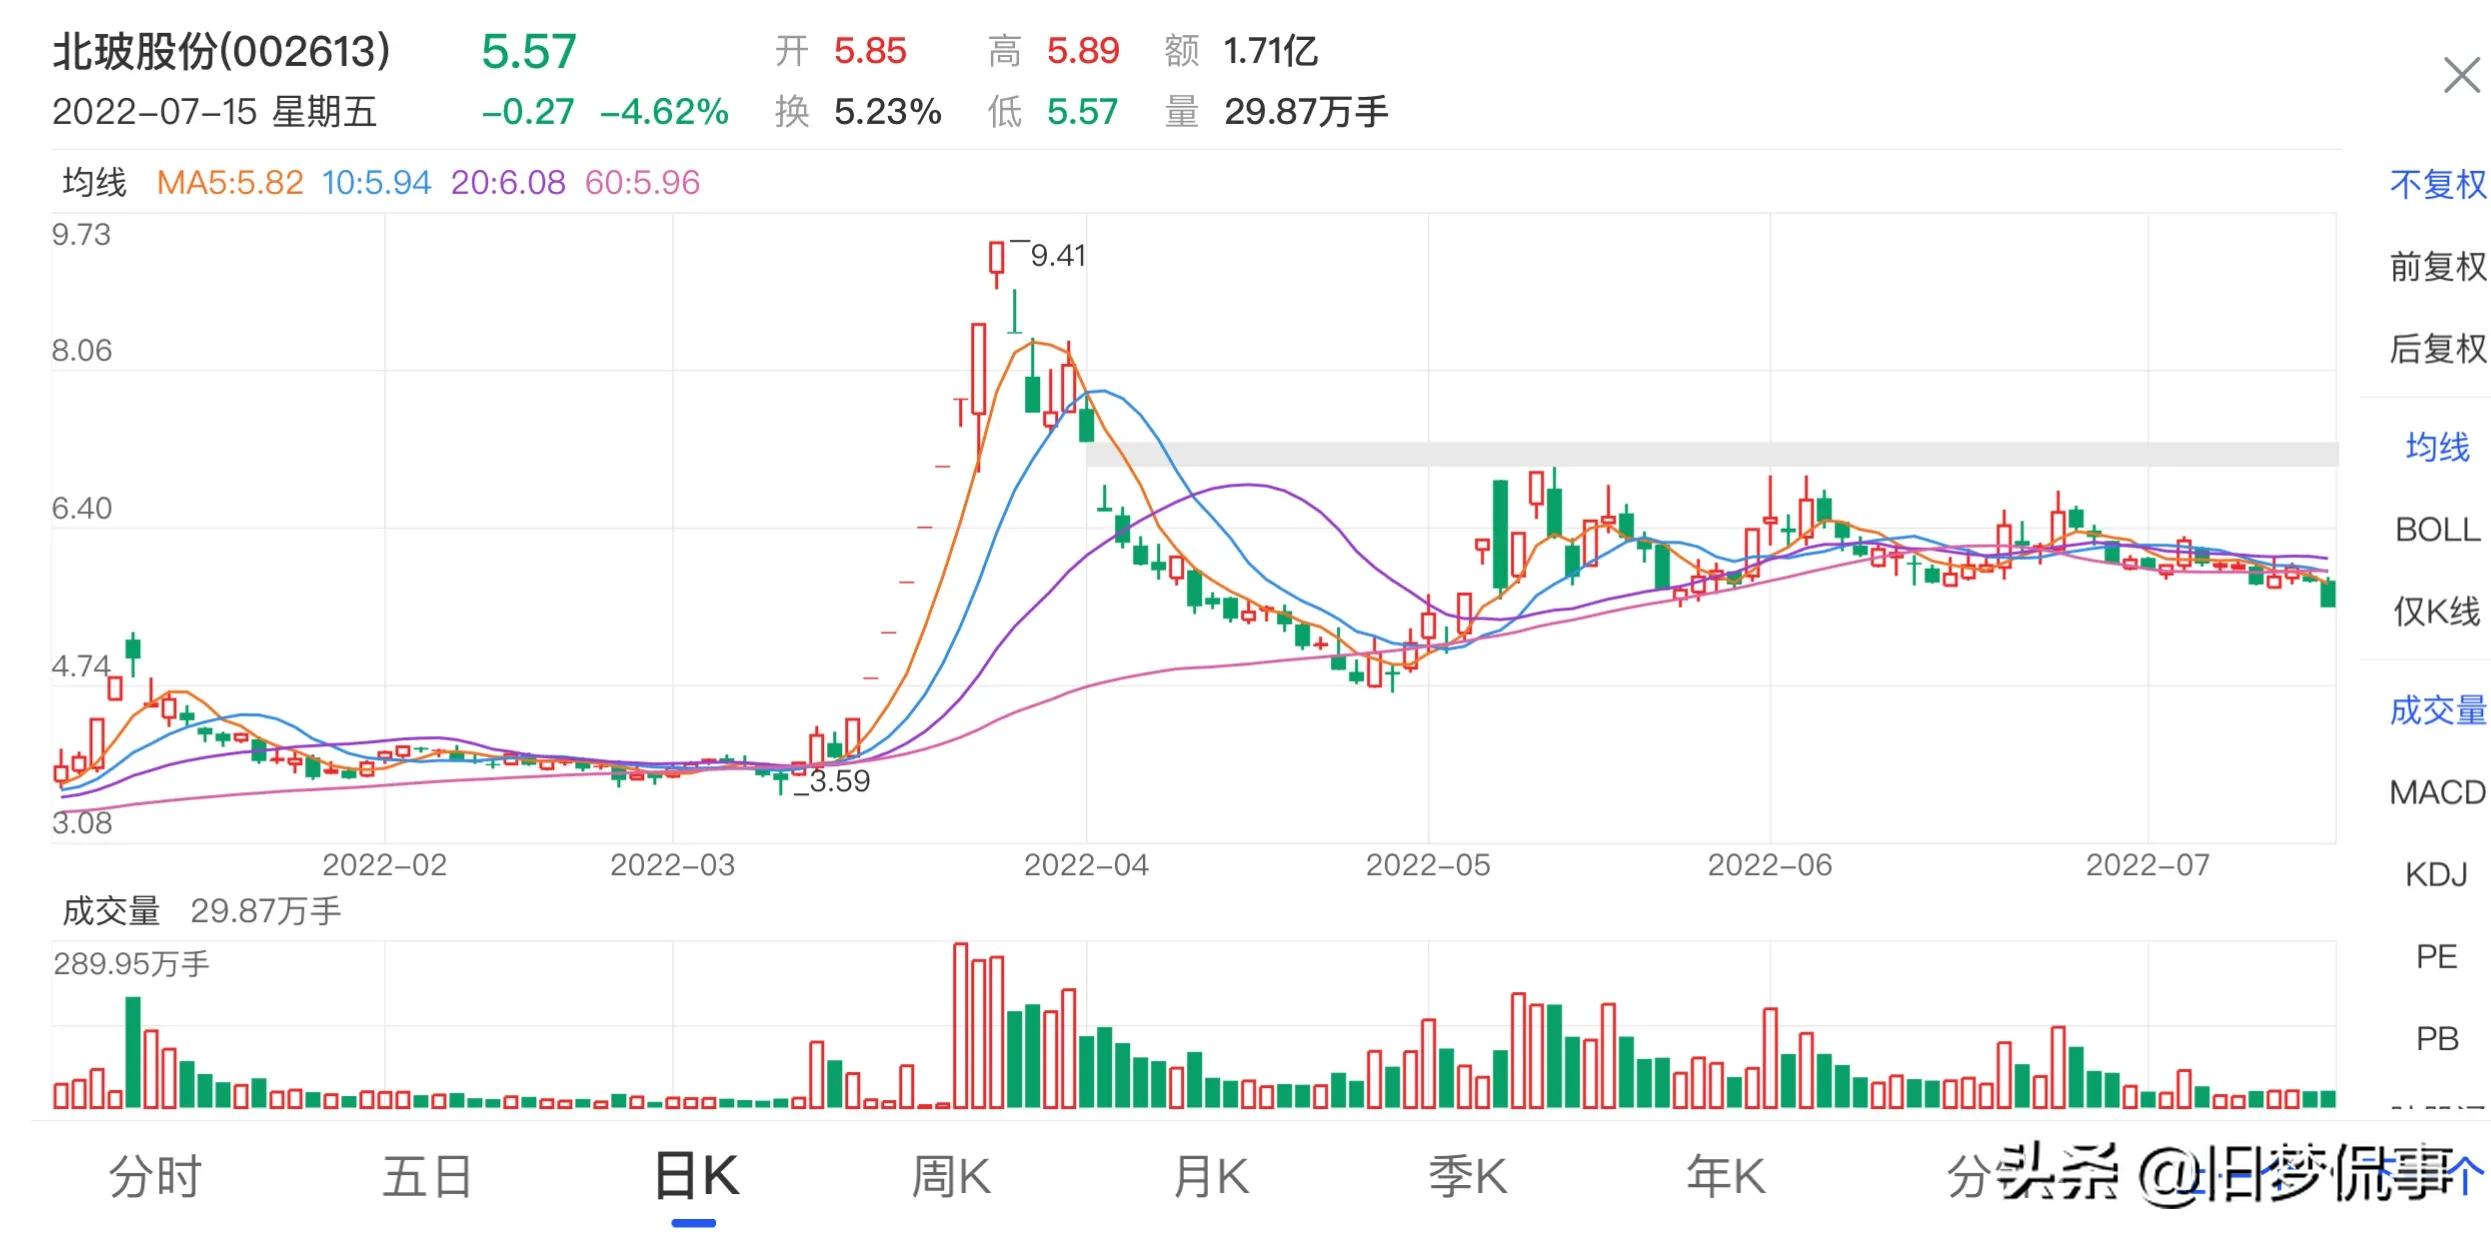2491x1241 pixels.
Task: Show only candlesticks with 仅K线
Action: [2437, 611]
